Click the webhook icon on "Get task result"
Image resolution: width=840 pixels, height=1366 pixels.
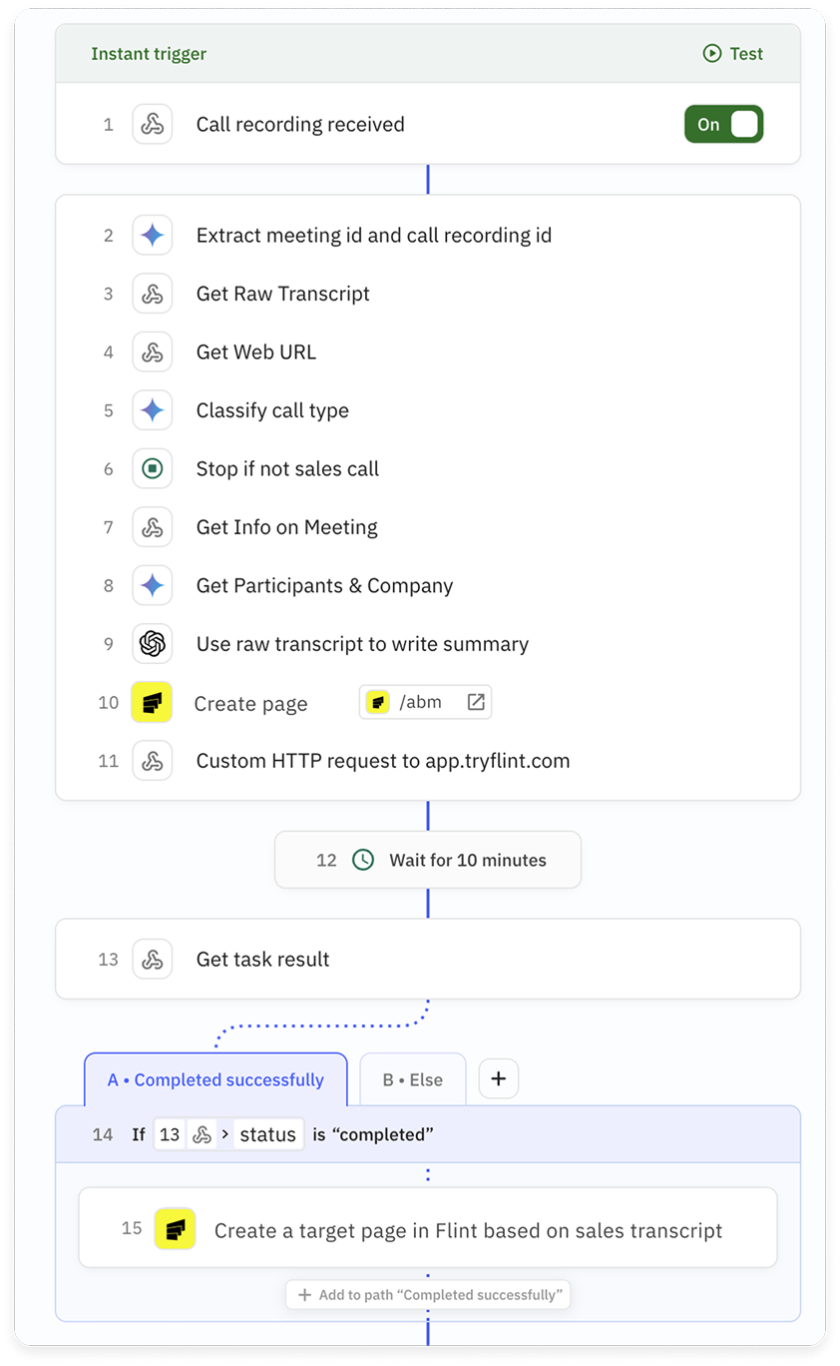tap(152, 958)
